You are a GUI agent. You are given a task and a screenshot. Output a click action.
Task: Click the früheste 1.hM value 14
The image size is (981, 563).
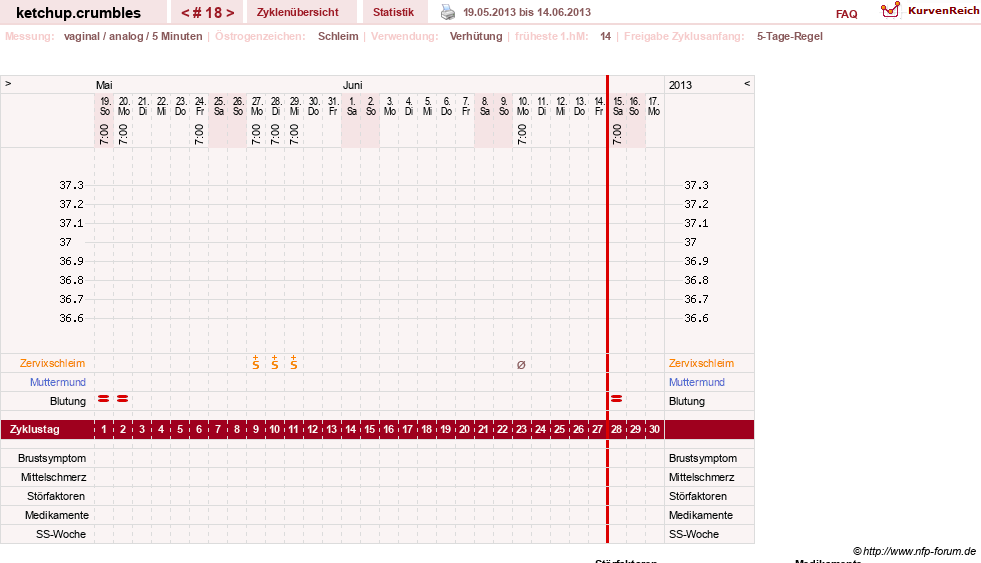[605, 36]
